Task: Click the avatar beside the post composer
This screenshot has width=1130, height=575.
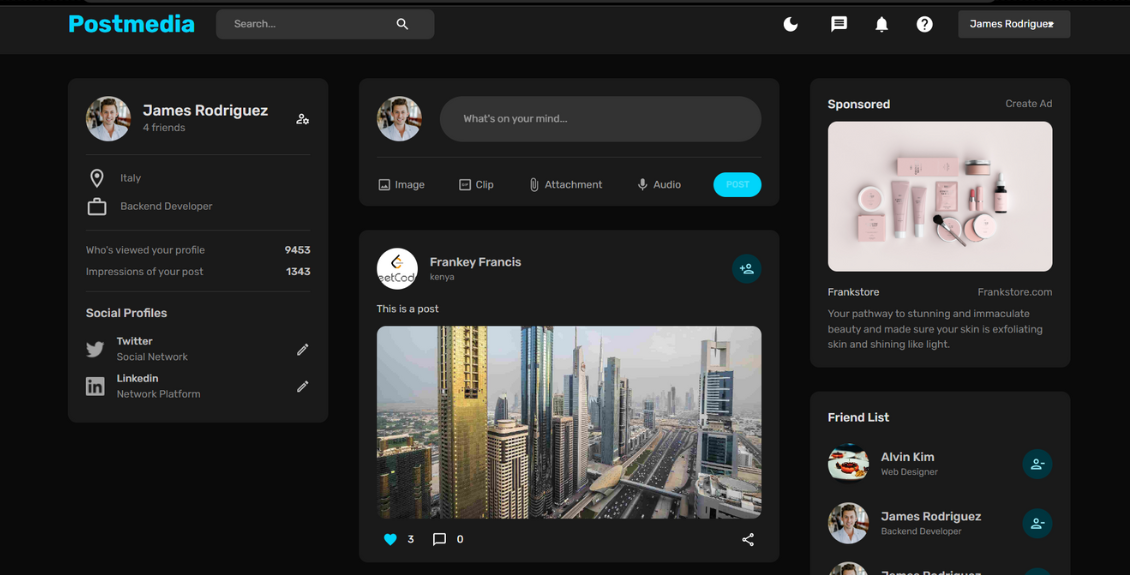Action: point(399,119)
